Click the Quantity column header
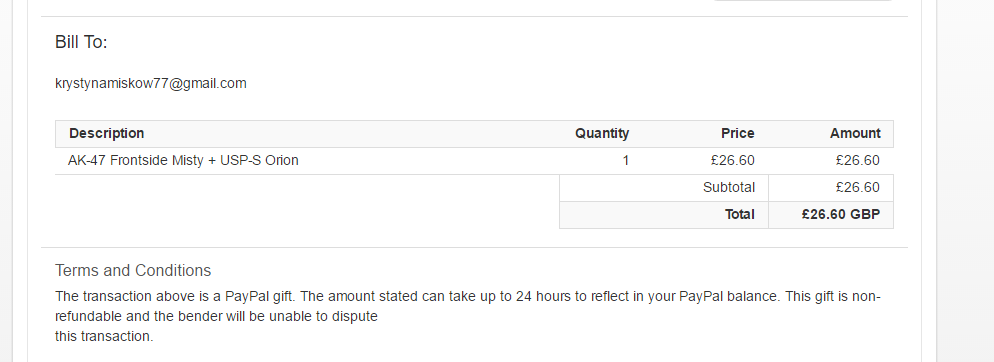The height and width of the screenshot is (362, 994). click(x=602, y=133)
